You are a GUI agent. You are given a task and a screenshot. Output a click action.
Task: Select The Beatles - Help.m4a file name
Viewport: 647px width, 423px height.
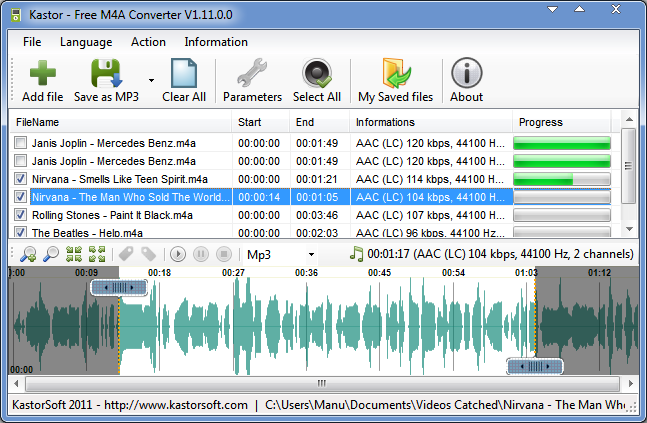pos(87,233)
